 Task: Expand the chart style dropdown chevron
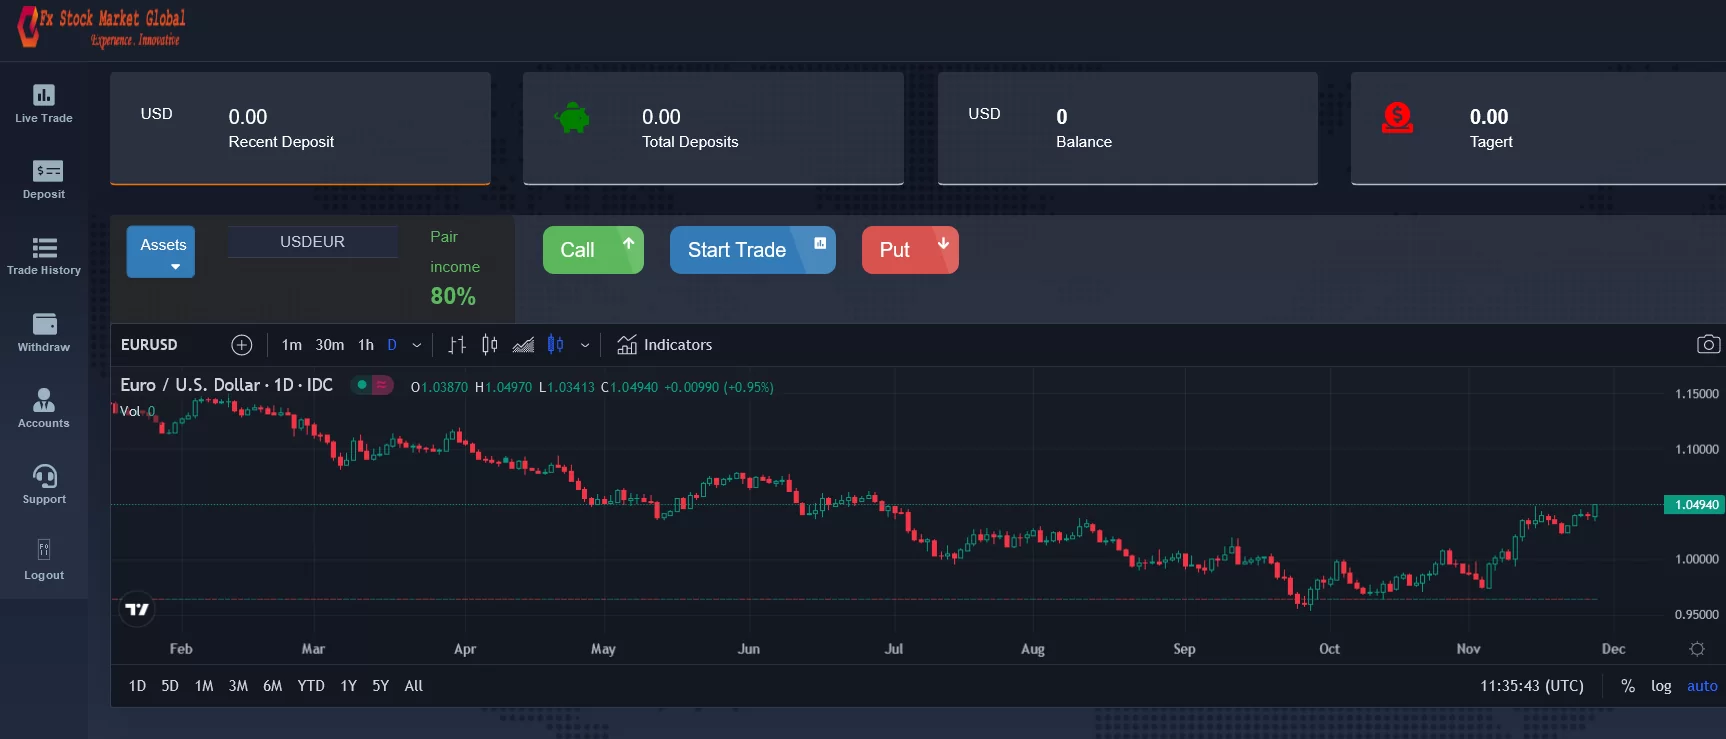(x=585, y=345)
